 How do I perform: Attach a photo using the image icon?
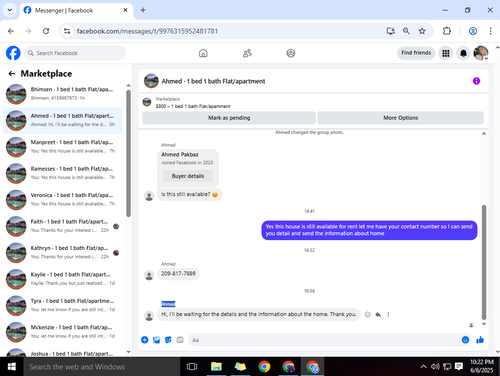click(156, 340)
